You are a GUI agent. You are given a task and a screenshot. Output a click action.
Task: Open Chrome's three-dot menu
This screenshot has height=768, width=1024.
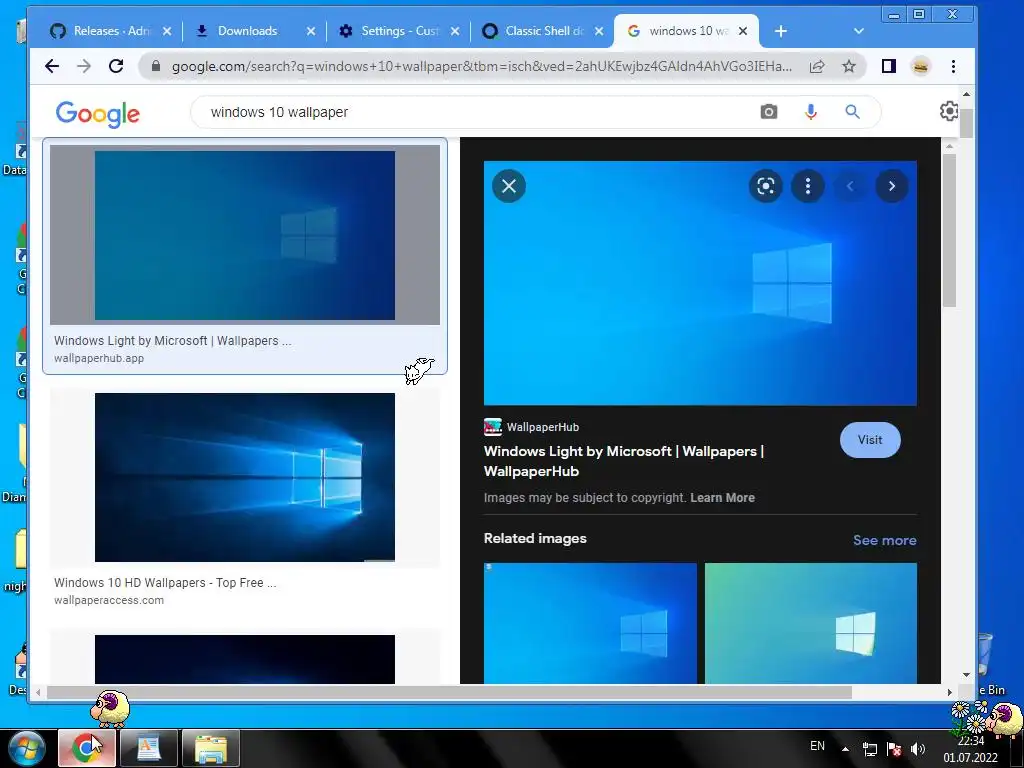(953, 66)
